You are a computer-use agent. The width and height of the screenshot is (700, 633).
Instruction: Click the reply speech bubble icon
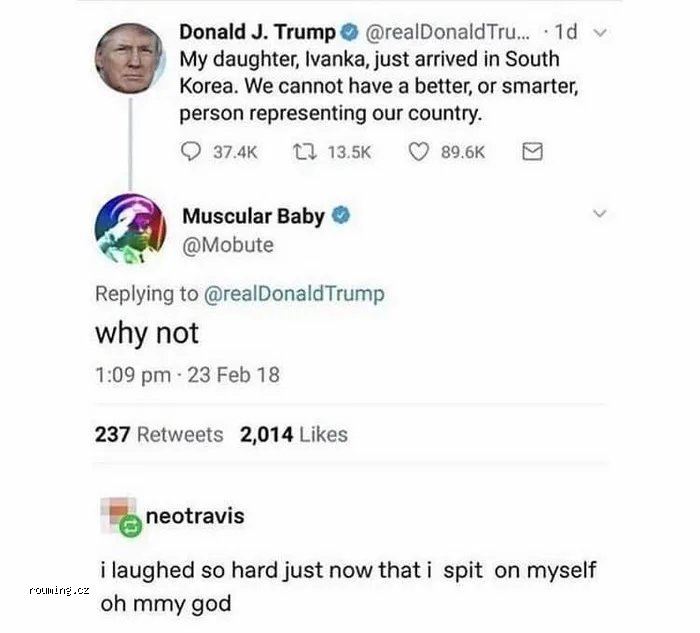(191, 152)
